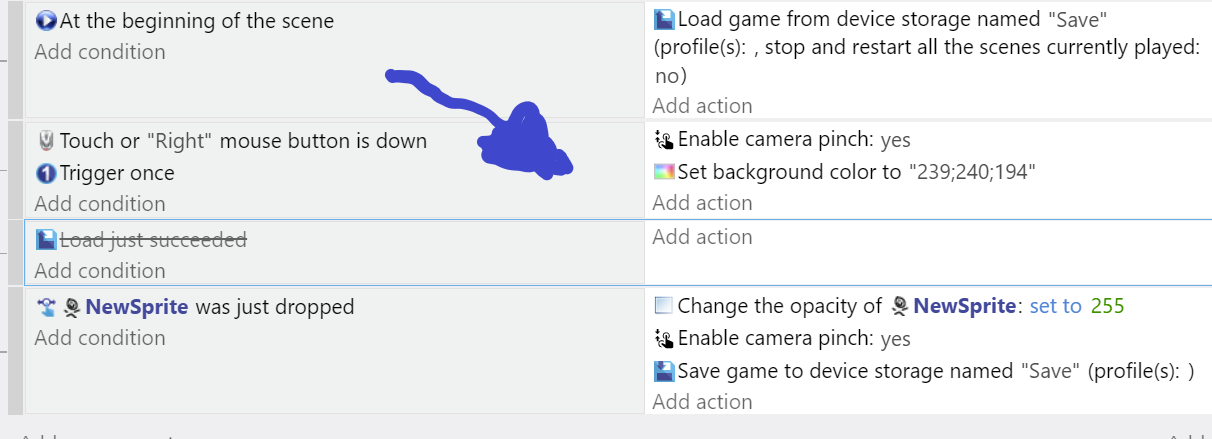Click the opacity value 255
This screenshot has width=1212, height=439.
click(1108, 306)
